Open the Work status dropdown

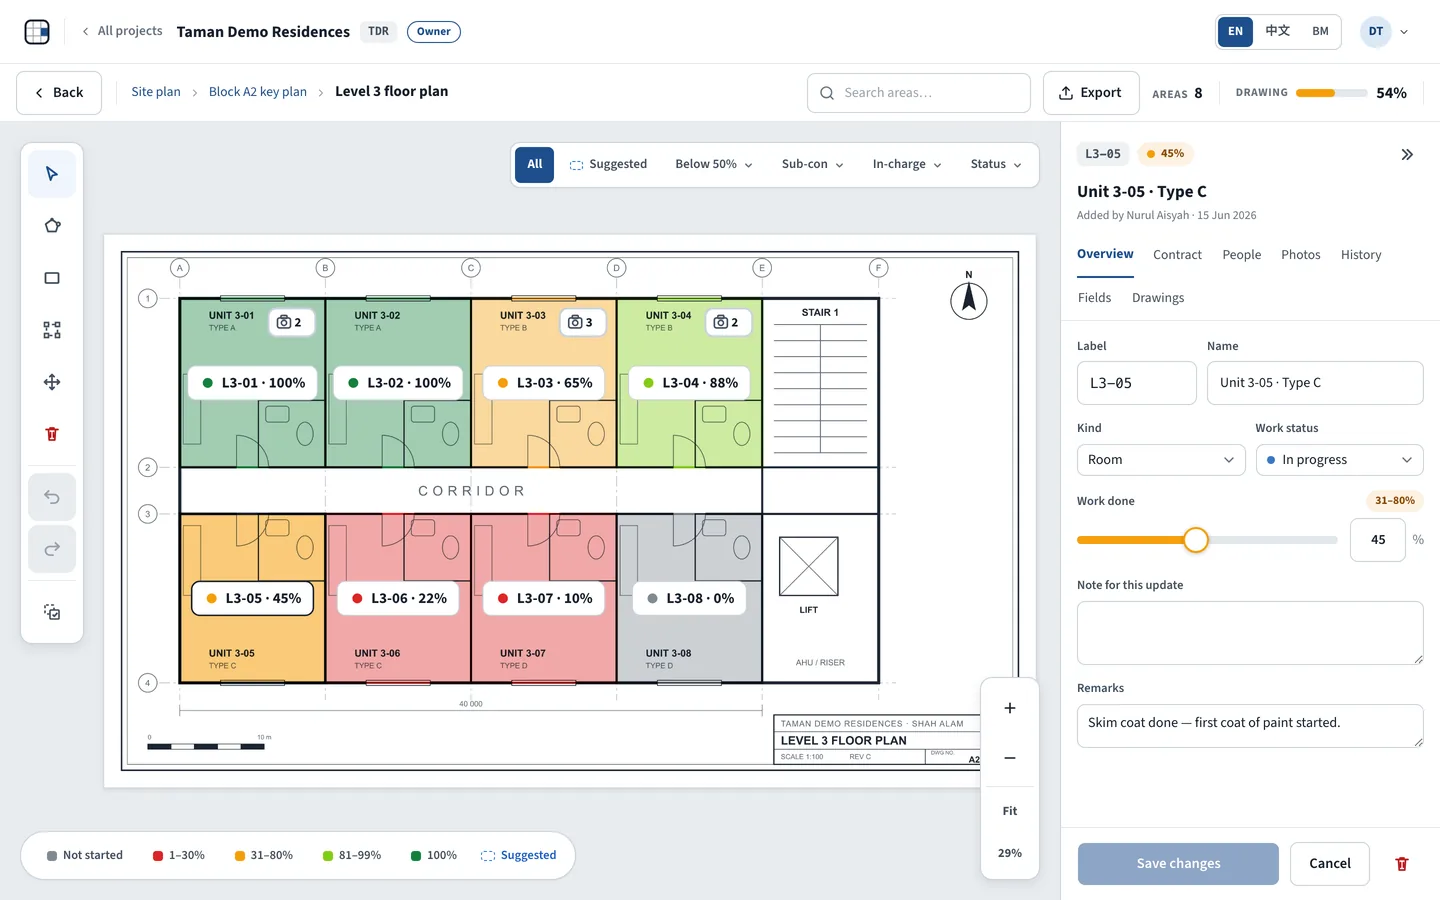[1340, 460]
